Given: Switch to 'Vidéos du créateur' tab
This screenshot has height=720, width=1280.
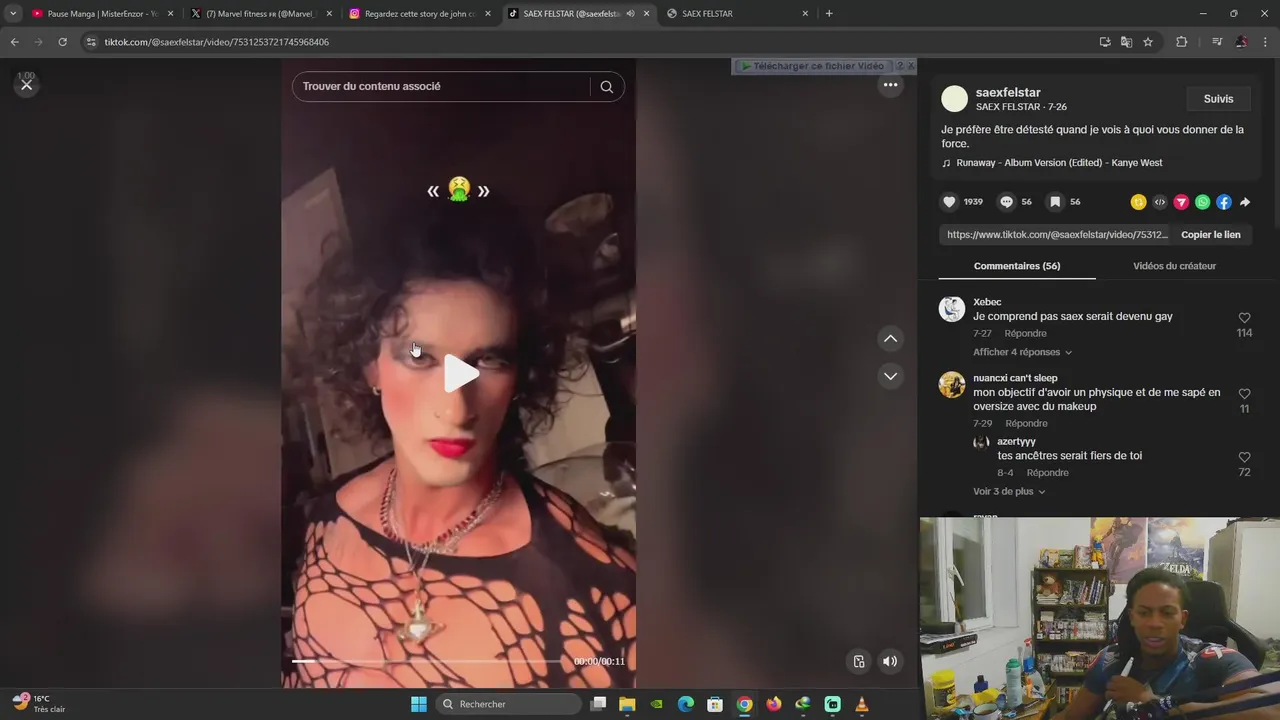Looking at the screenshot, I should 1174,266.
